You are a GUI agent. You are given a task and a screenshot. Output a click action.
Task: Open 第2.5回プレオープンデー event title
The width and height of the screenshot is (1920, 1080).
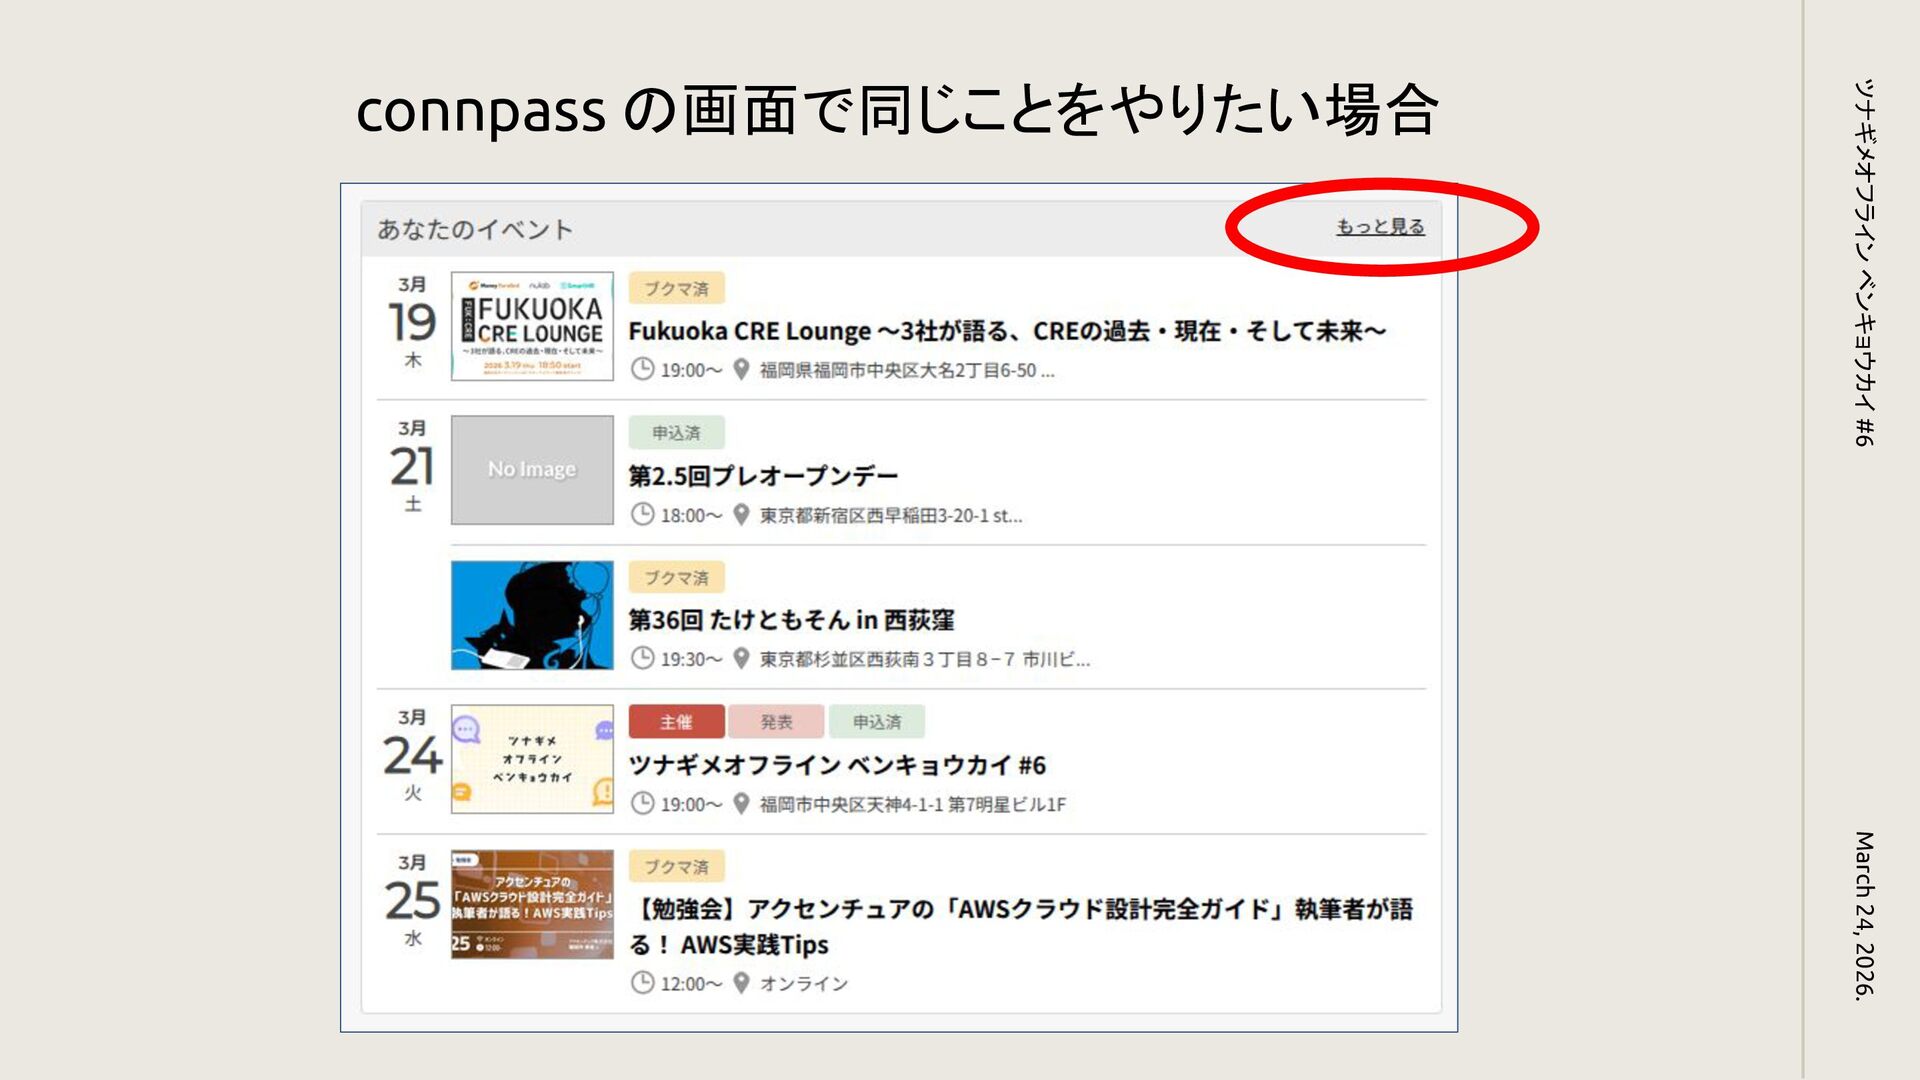point(763,476)
